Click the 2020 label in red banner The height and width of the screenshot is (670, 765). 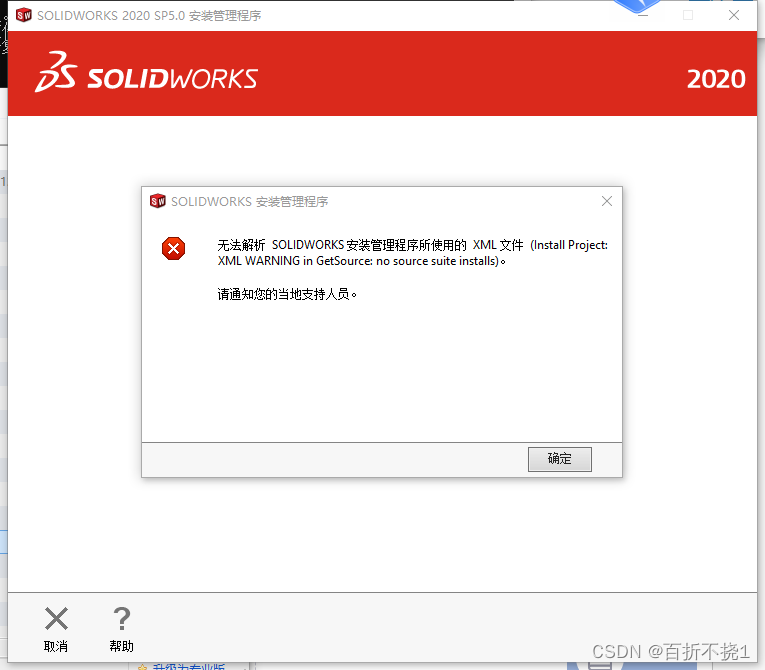716,79
